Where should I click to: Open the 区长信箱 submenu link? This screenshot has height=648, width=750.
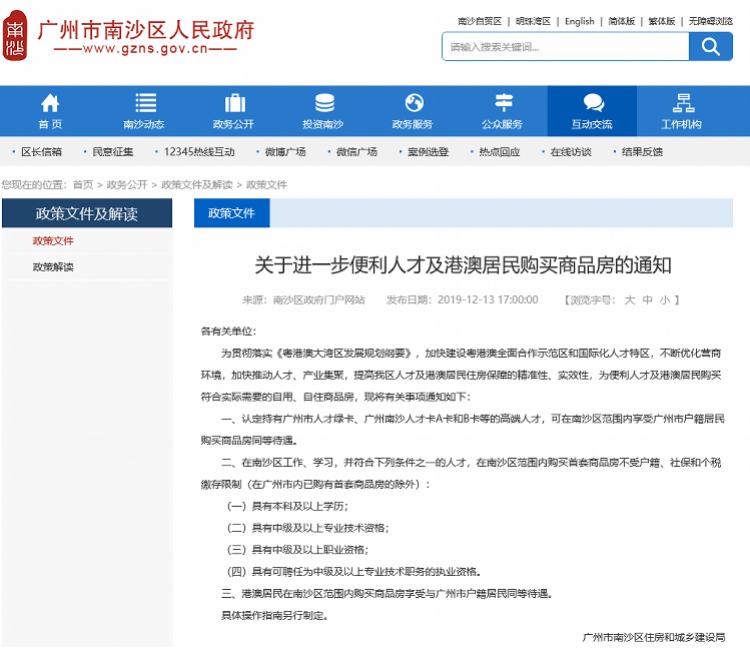pyautogui.click(x=41, y=152)
